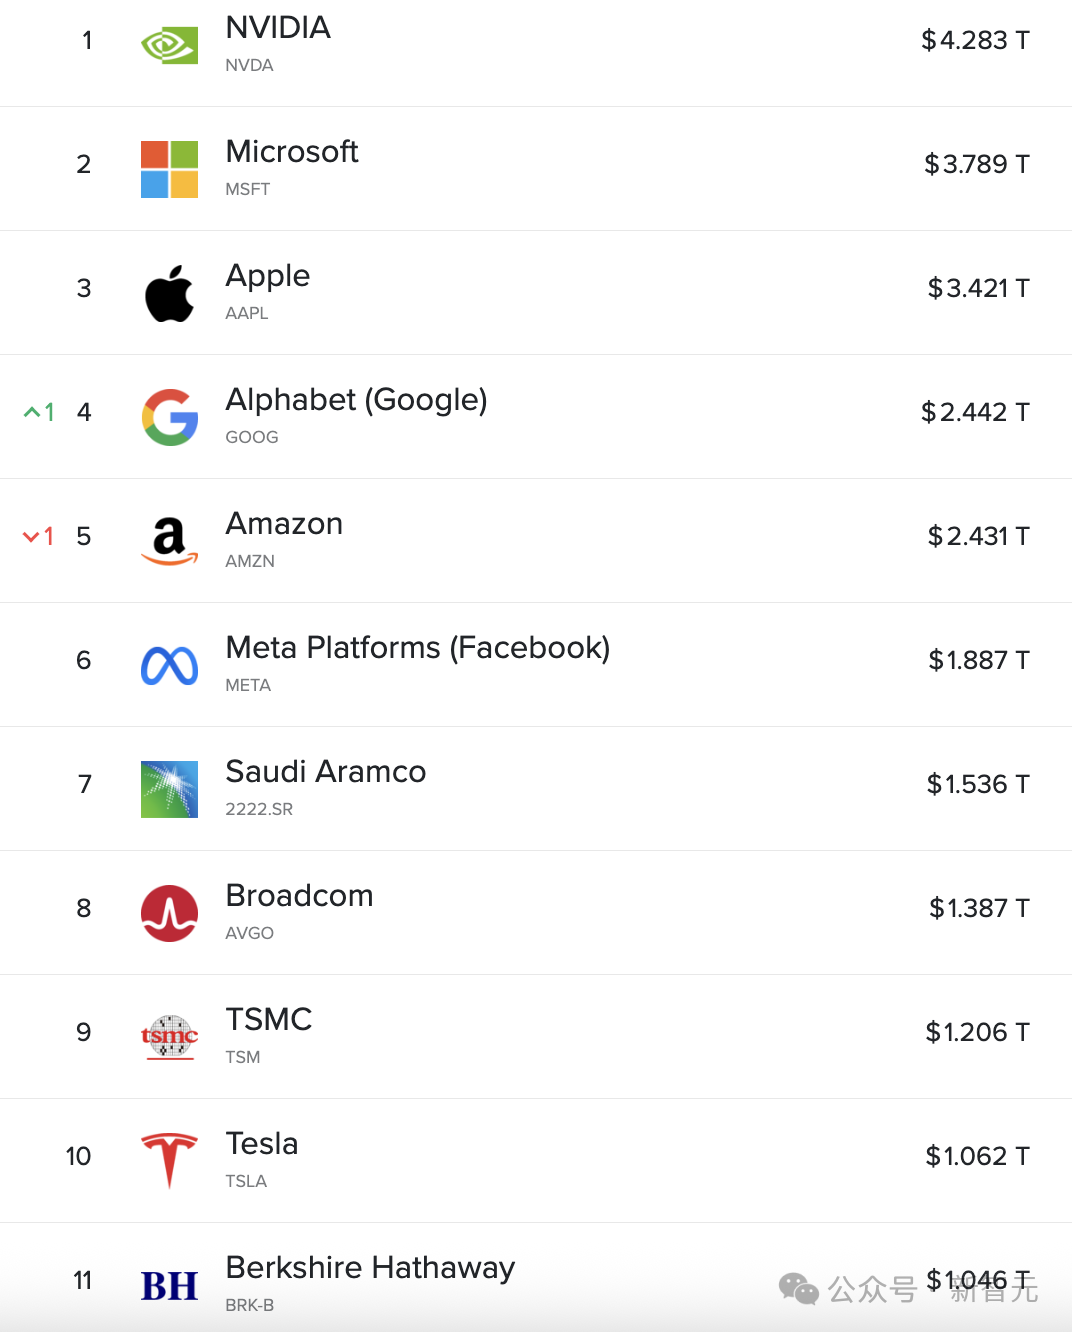Viewport: 1072px width, 1332px height.
Task: Open the Saudi Aramco company name
Action: [x=325, y=771]
